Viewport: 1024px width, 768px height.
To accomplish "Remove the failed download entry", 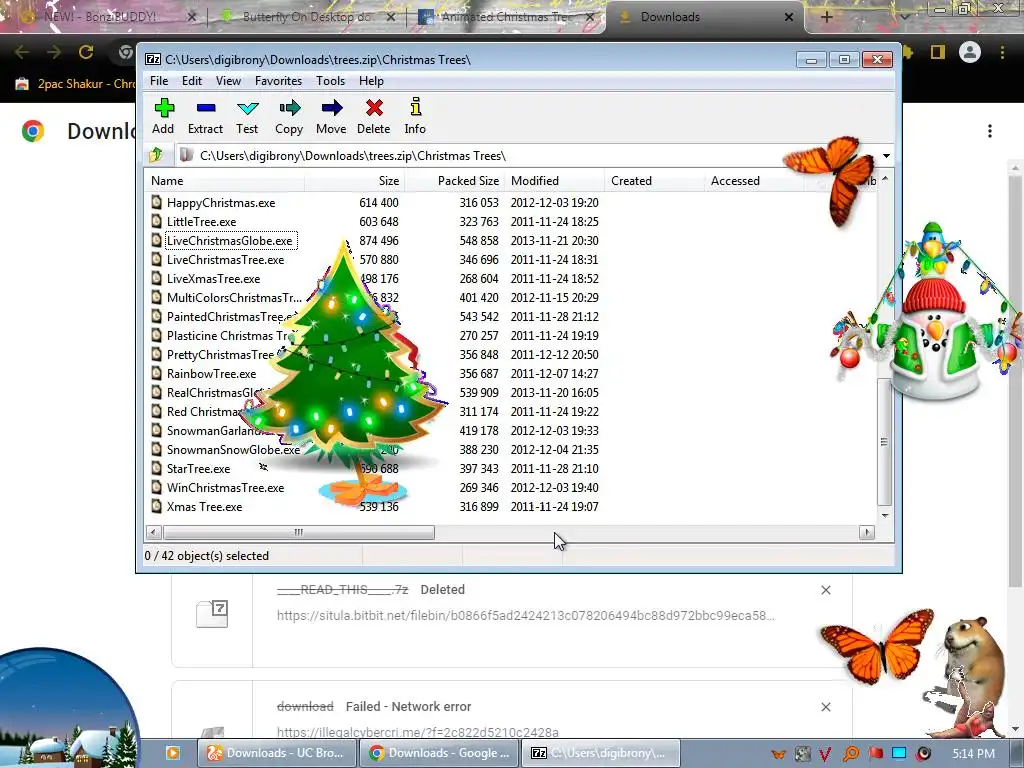I will point(825,707).
